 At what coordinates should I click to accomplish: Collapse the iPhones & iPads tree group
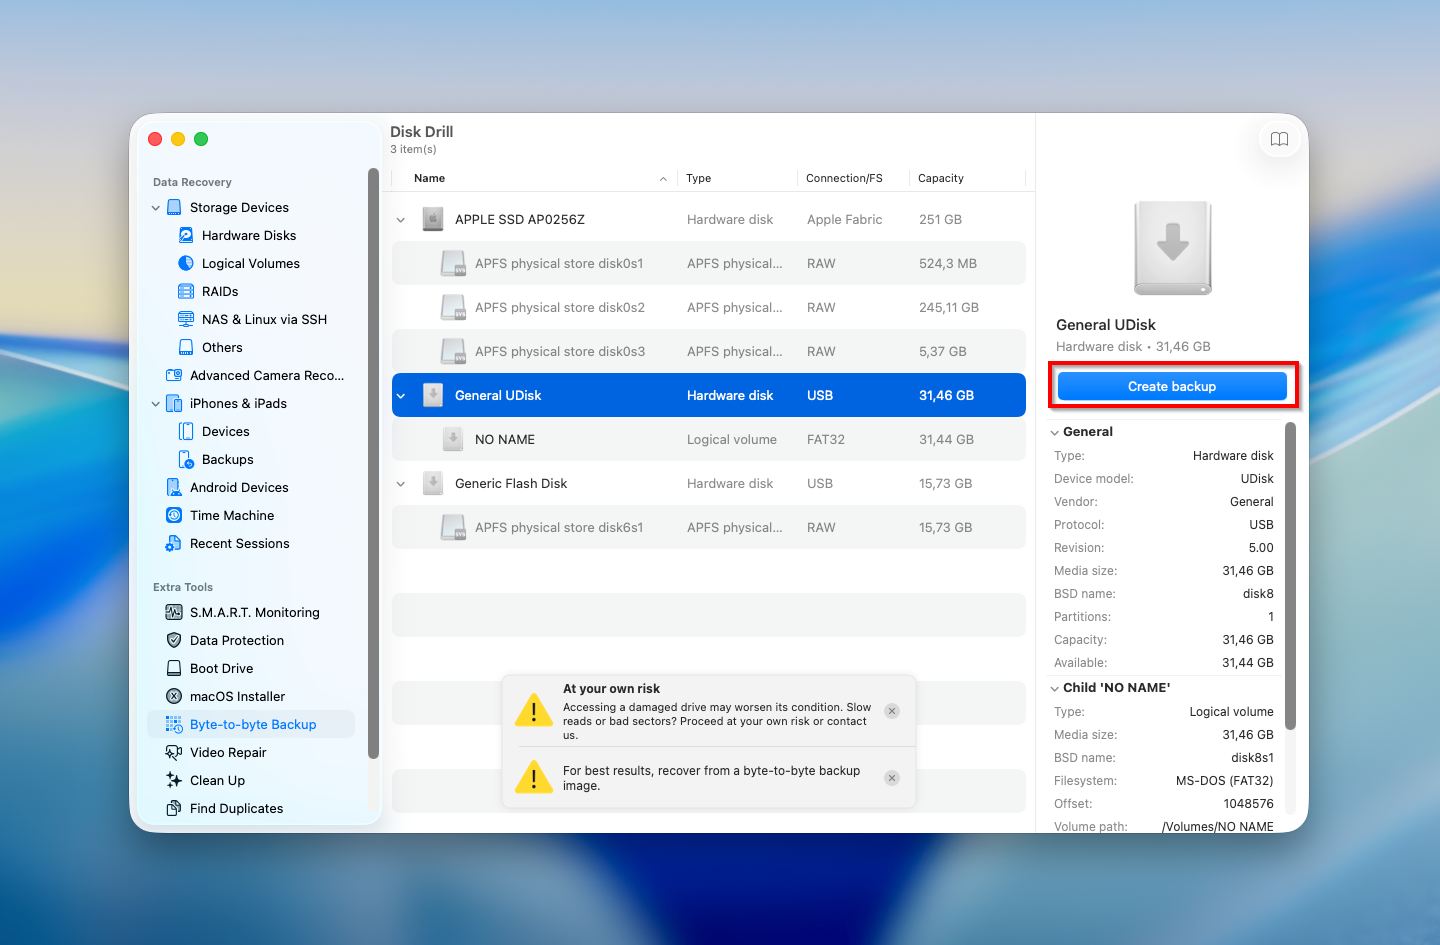point(155,404)
